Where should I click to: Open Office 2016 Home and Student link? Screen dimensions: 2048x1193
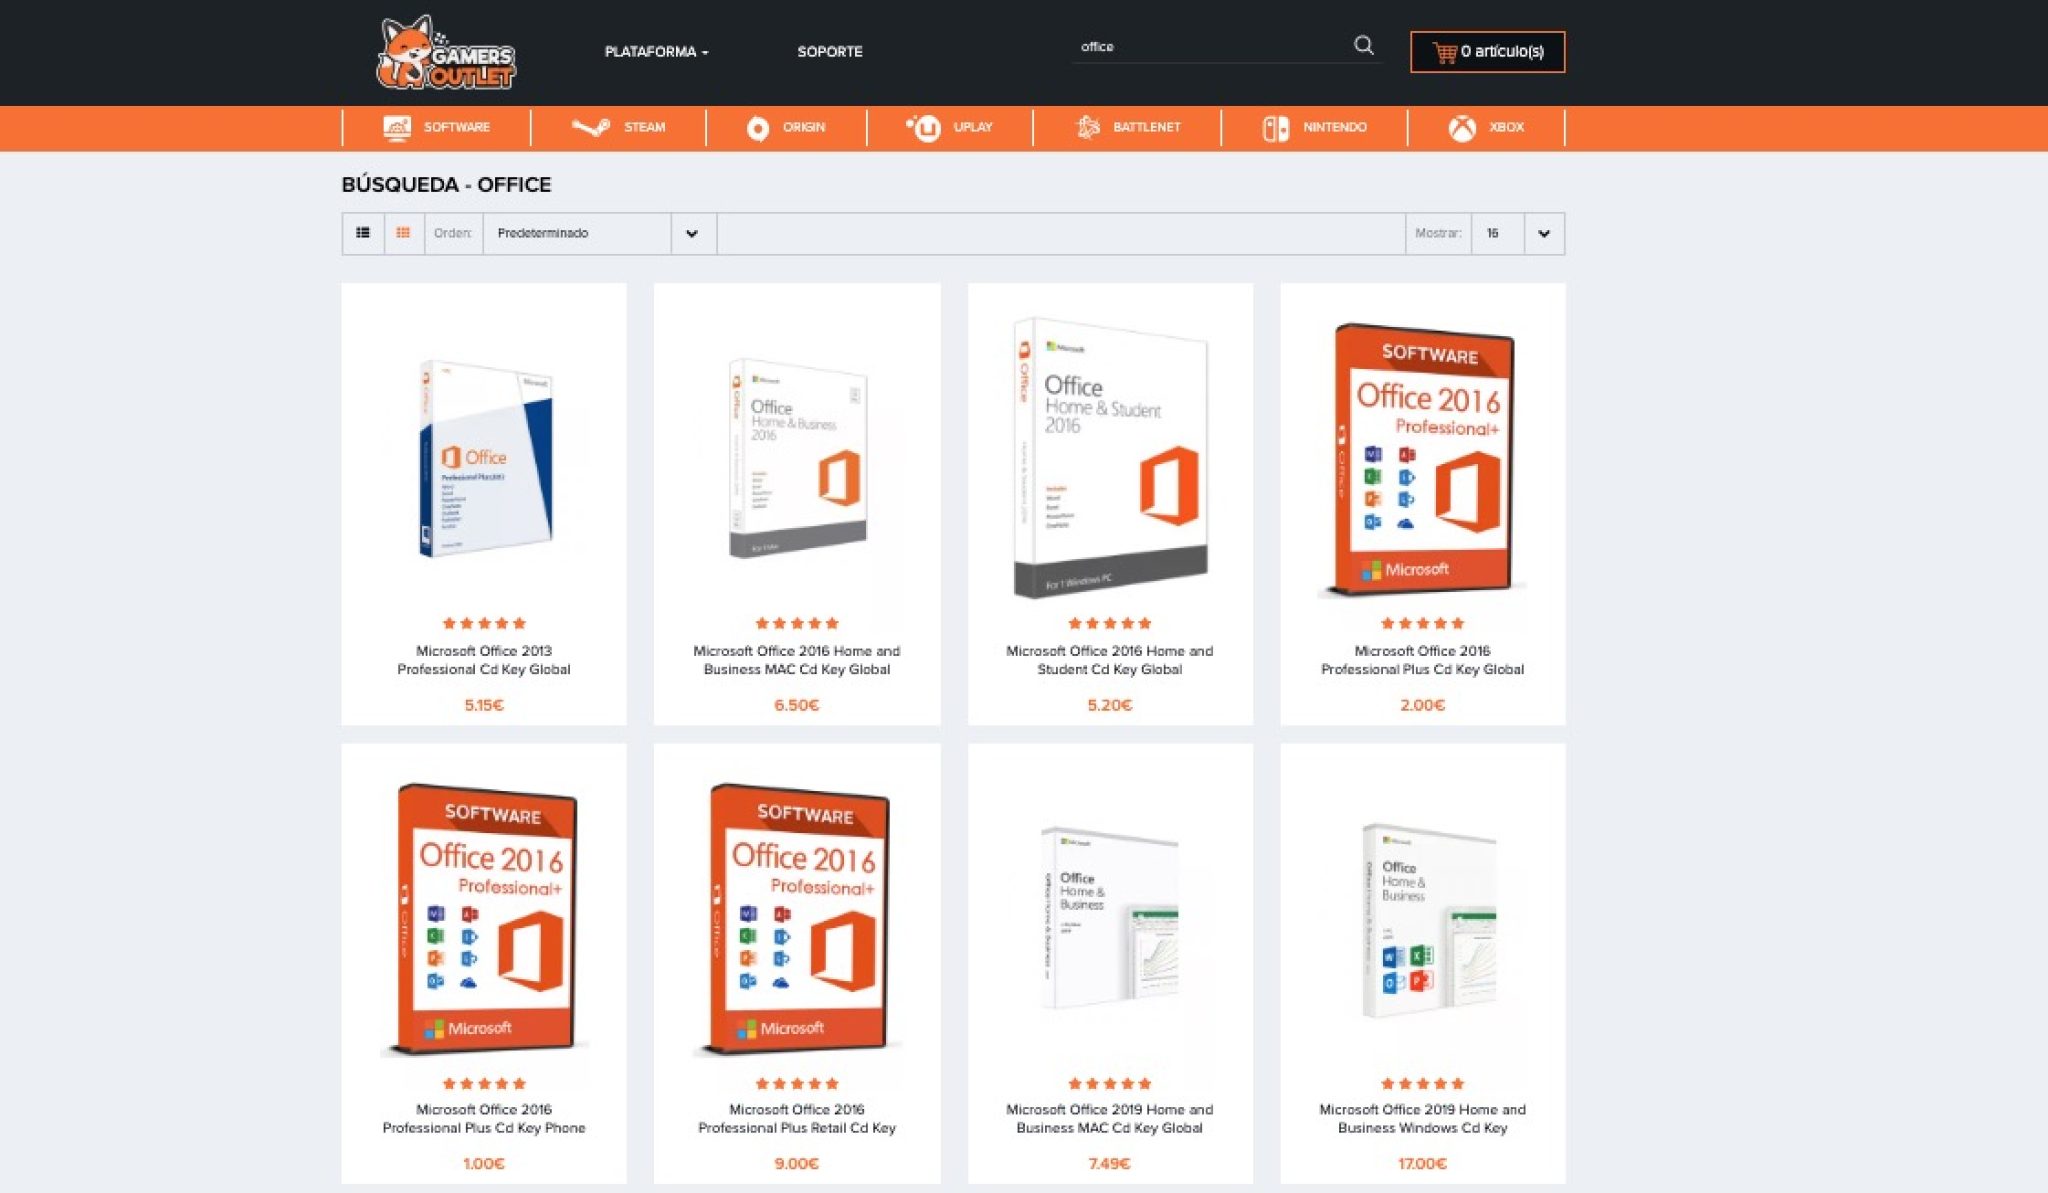coord(1109,660)
